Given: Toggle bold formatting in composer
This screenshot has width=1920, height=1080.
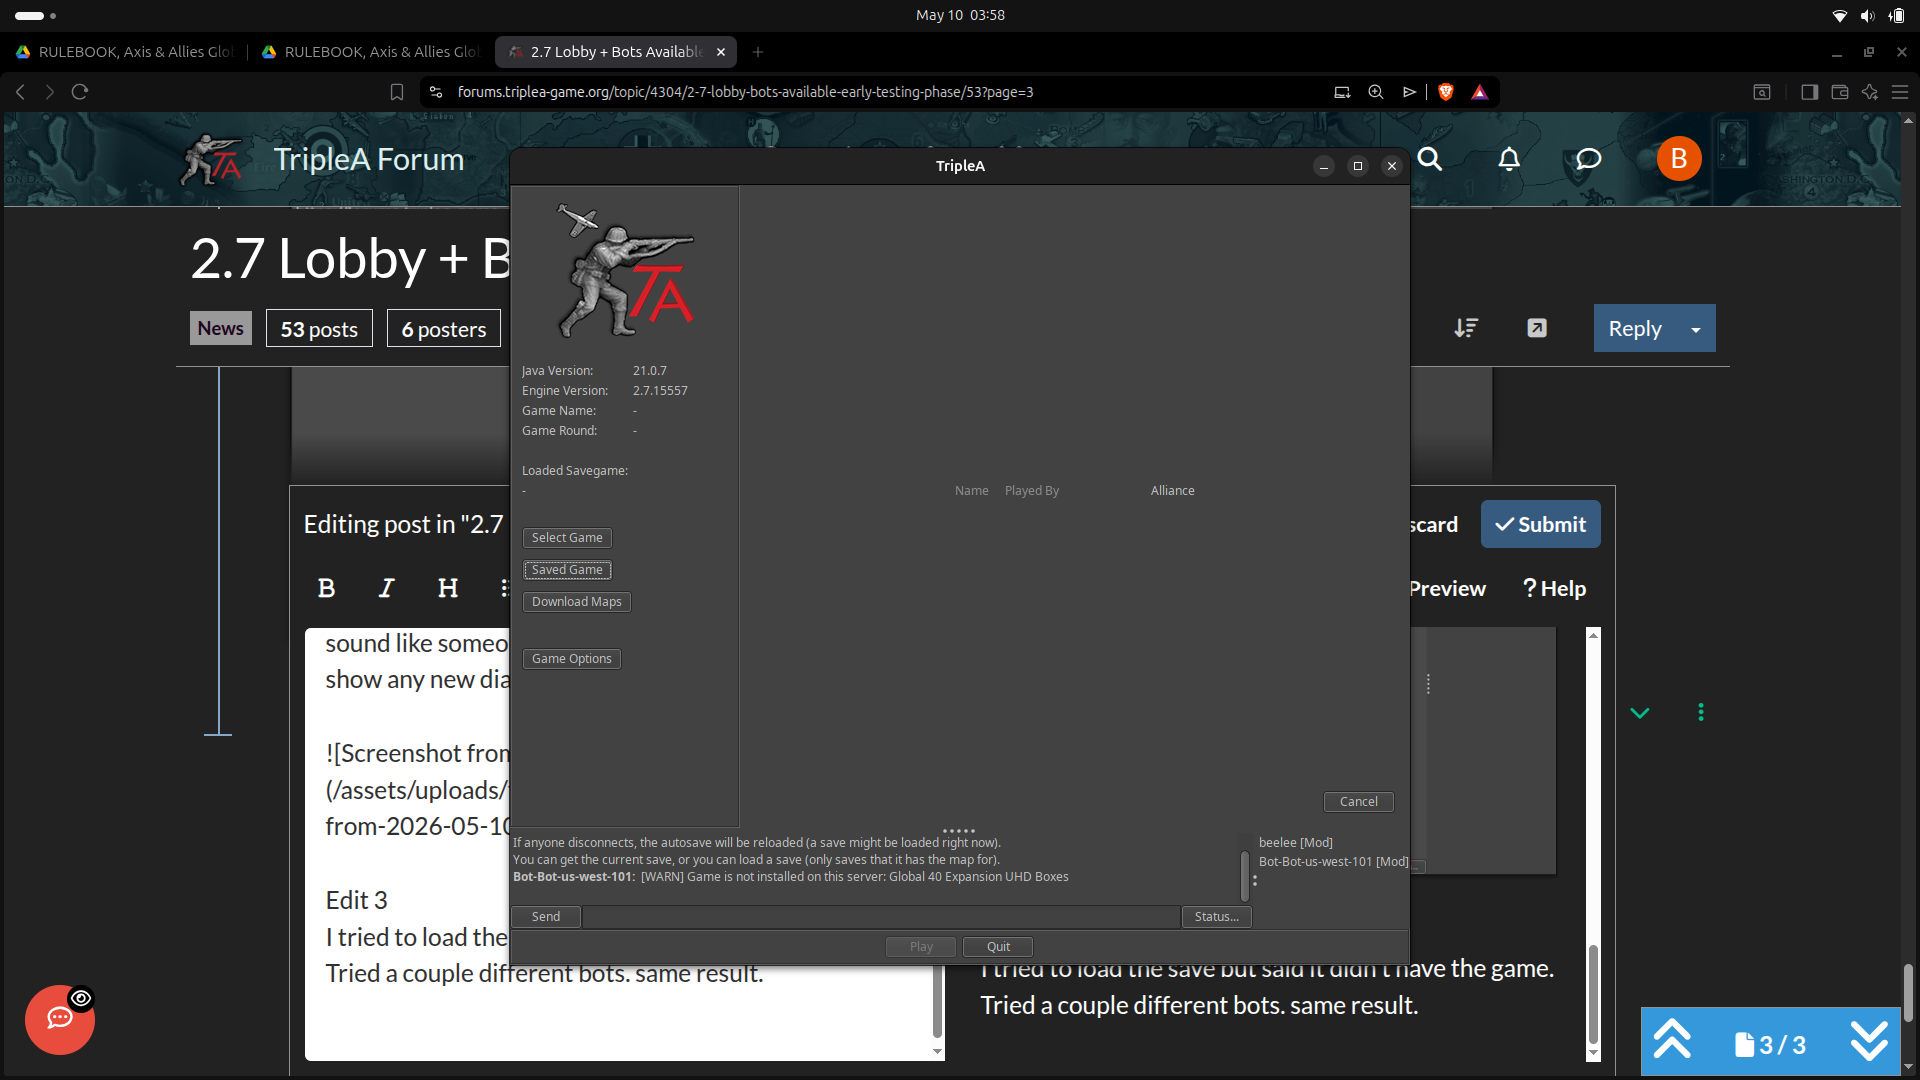Looking at the screenshot, I should pos(326,588).
